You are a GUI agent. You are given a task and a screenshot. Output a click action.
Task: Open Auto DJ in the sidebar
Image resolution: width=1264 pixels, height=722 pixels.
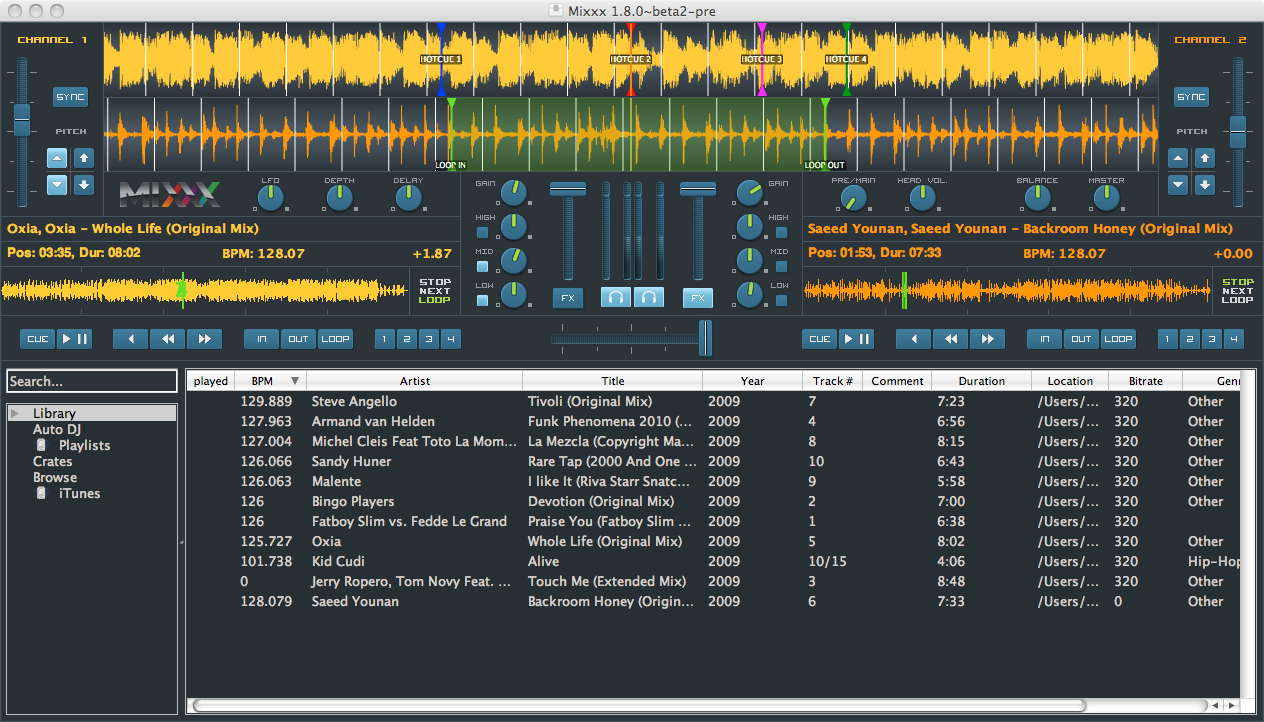point(57,429)
